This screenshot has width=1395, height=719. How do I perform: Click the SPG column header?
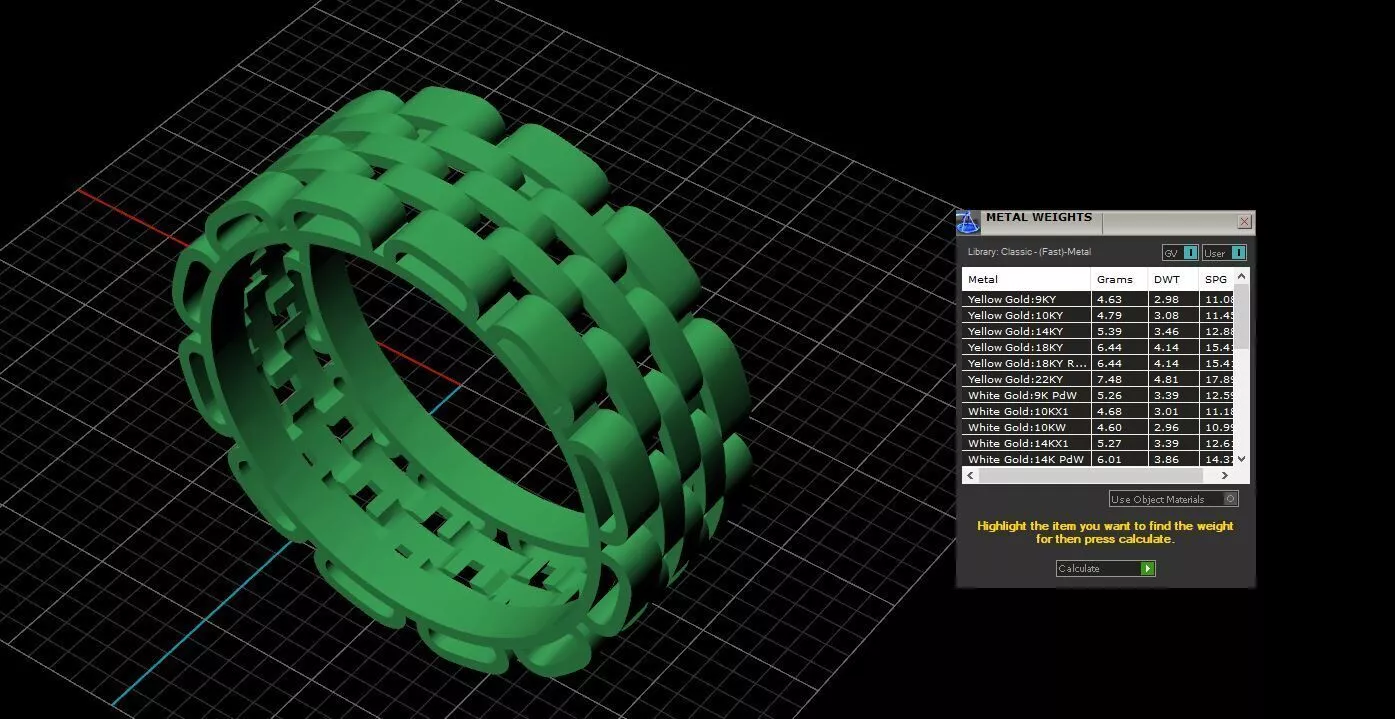tap(1216, 279)
